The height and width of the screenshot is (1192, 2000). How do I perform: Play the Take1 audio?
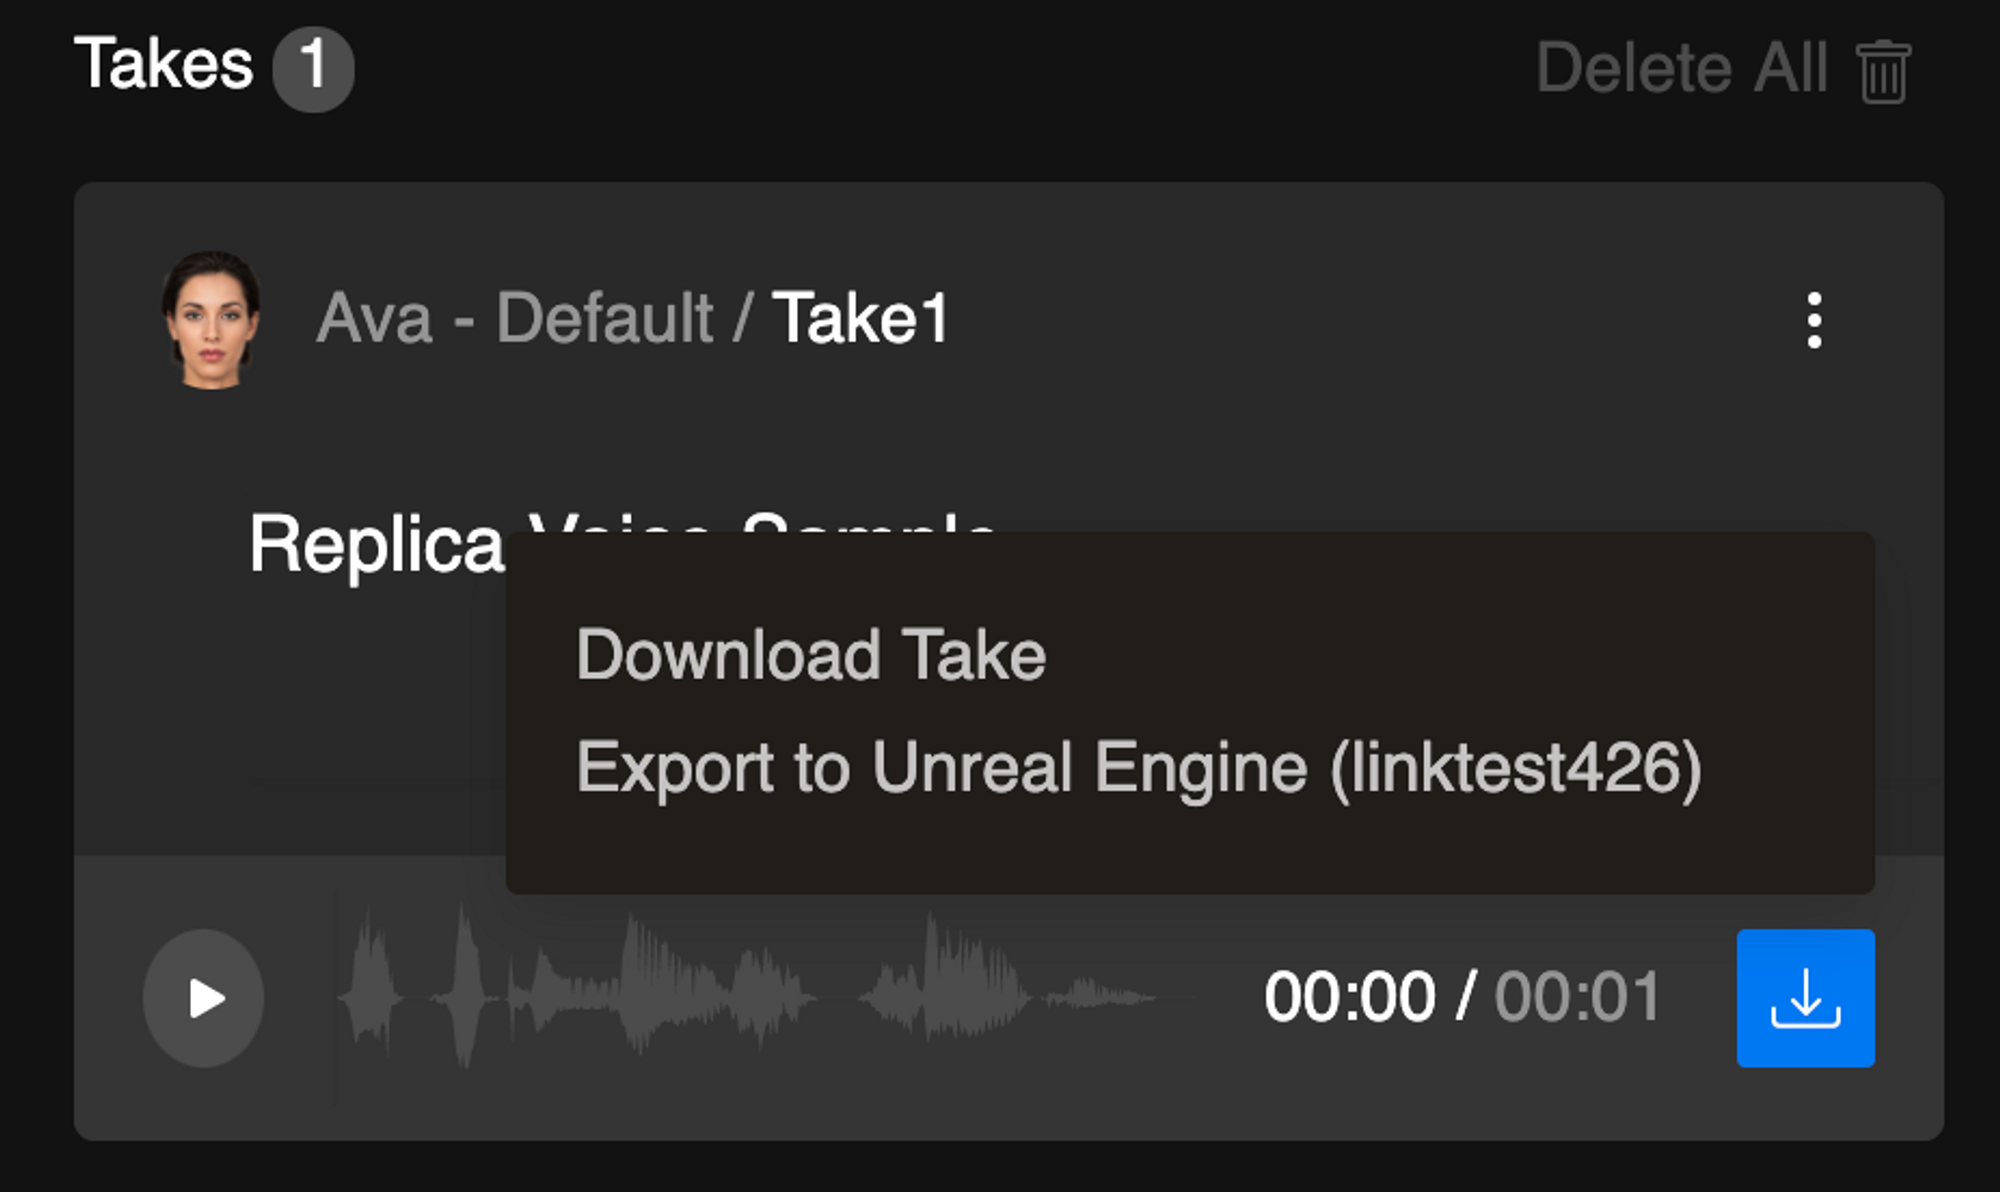coord(204,998)
